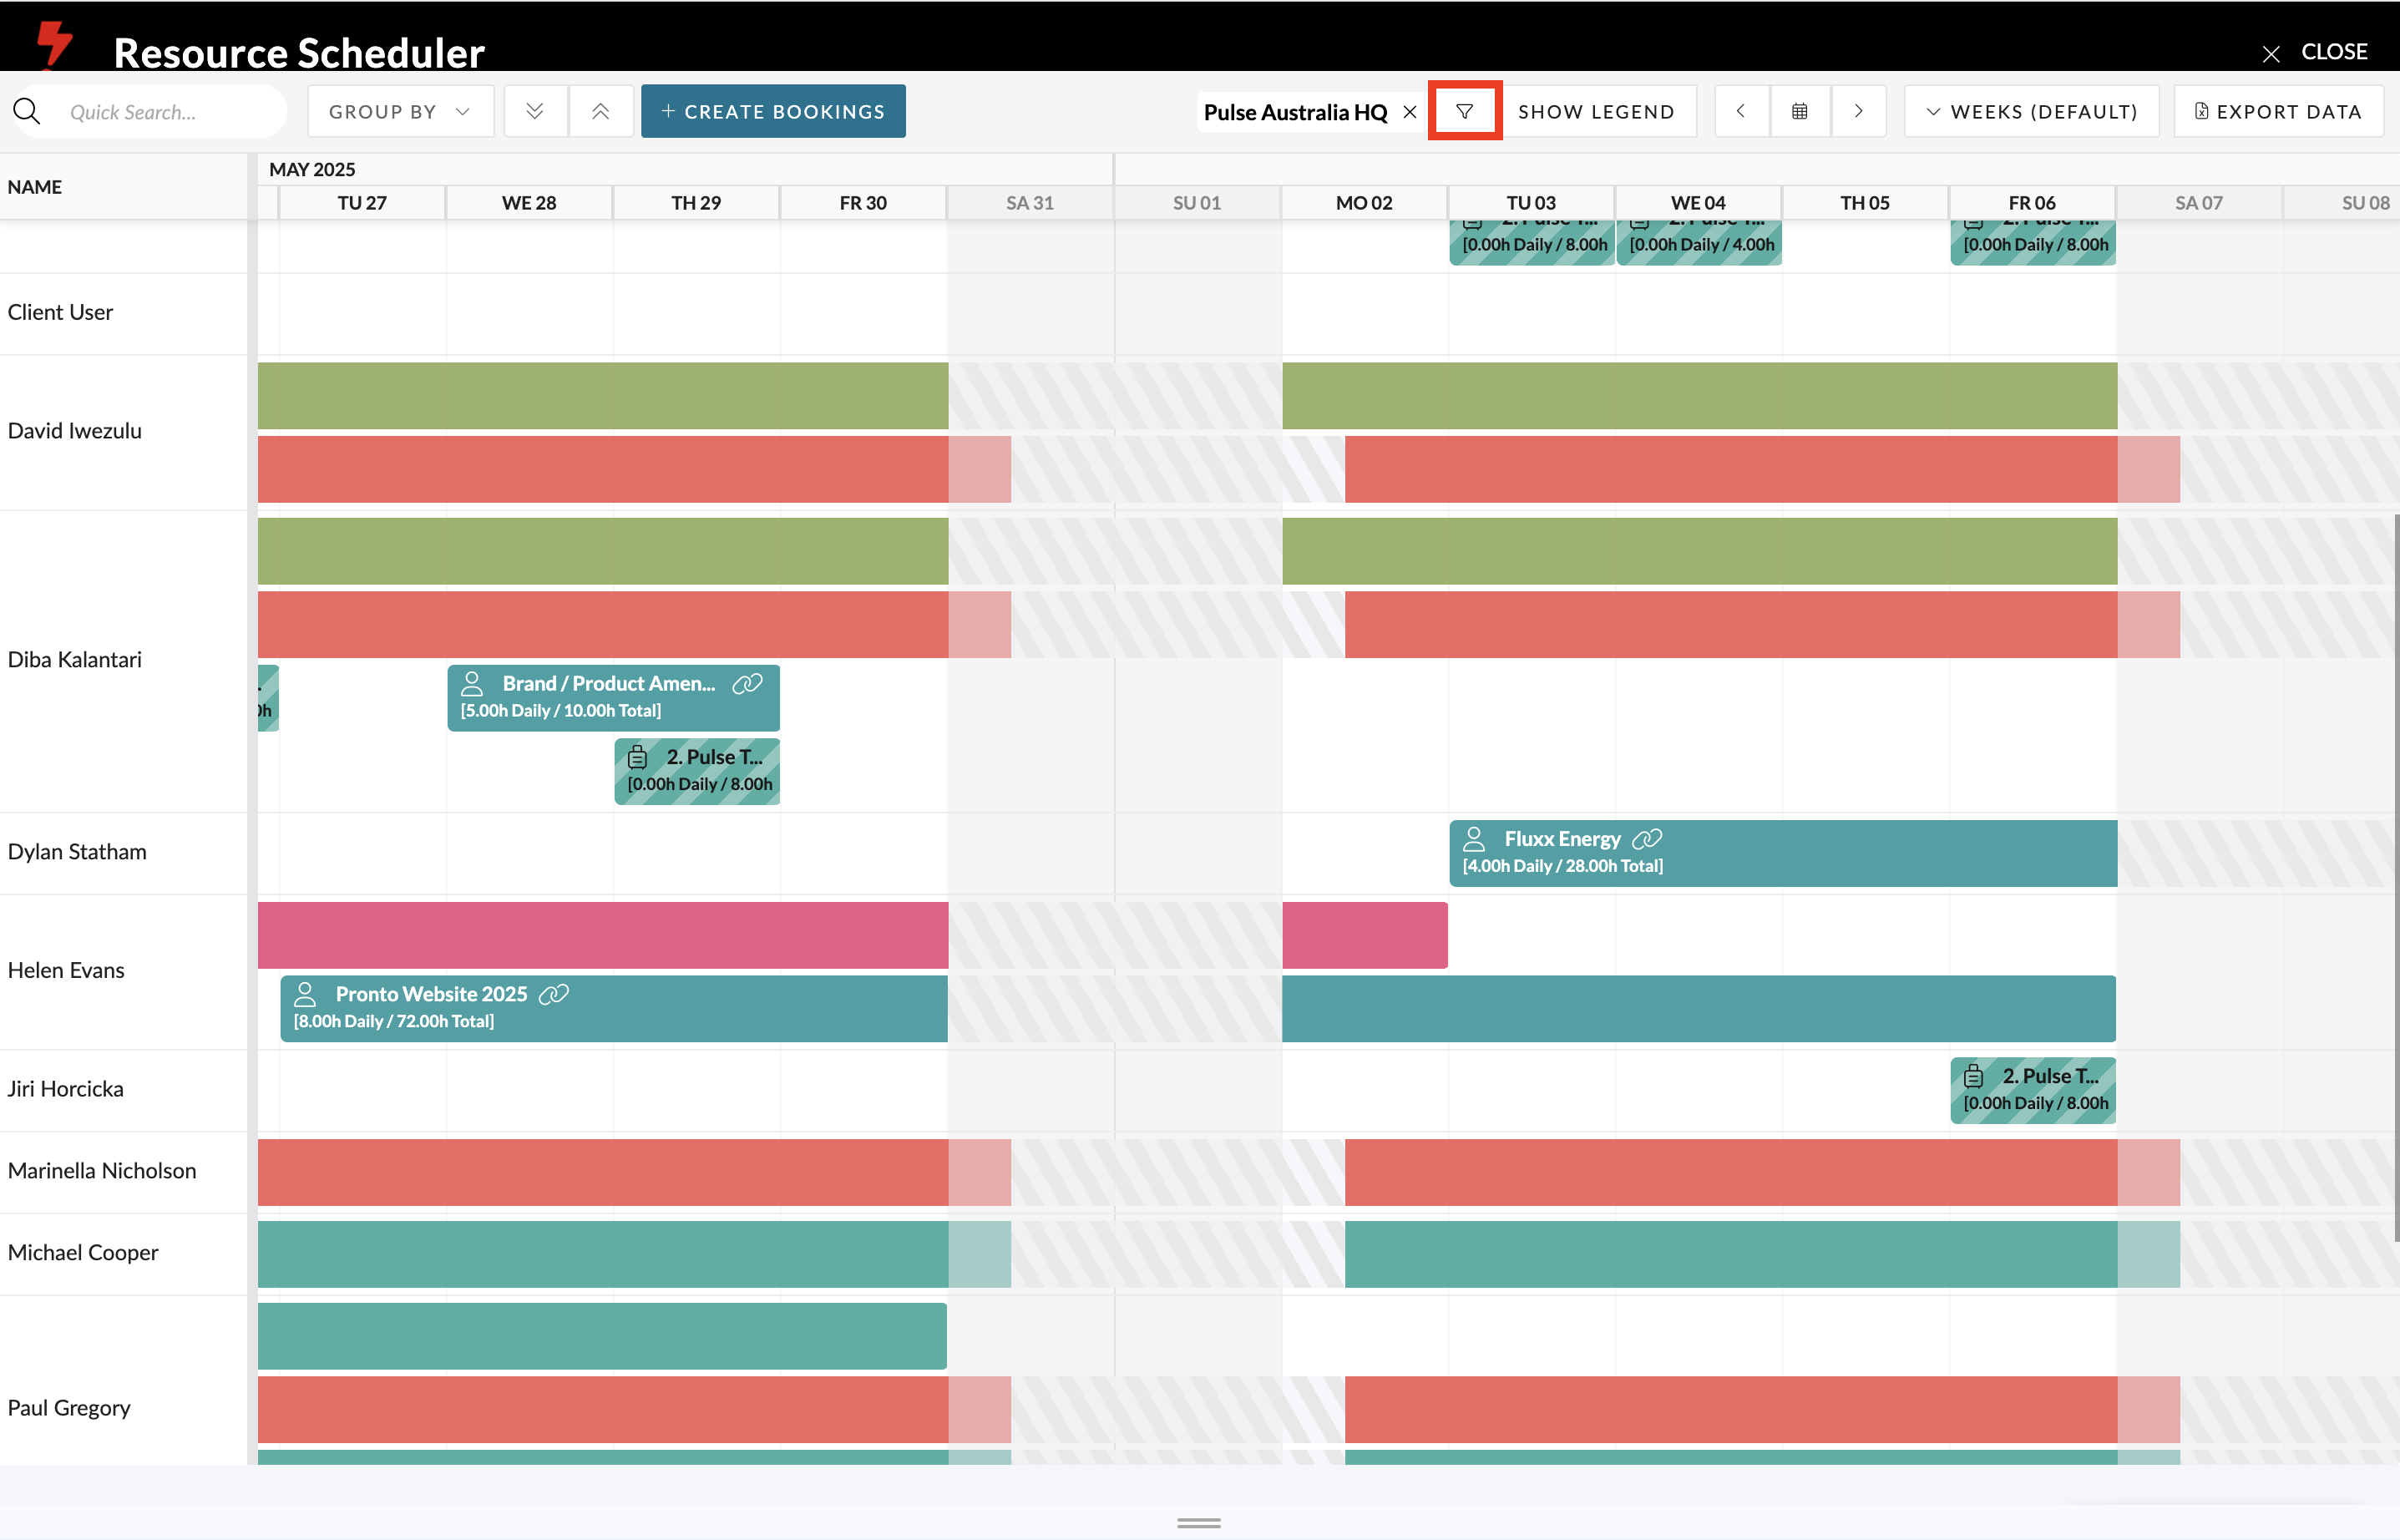The image size is (2400, 1540).
Task: Open the filter funnel icon
Action: [1464, 111]
